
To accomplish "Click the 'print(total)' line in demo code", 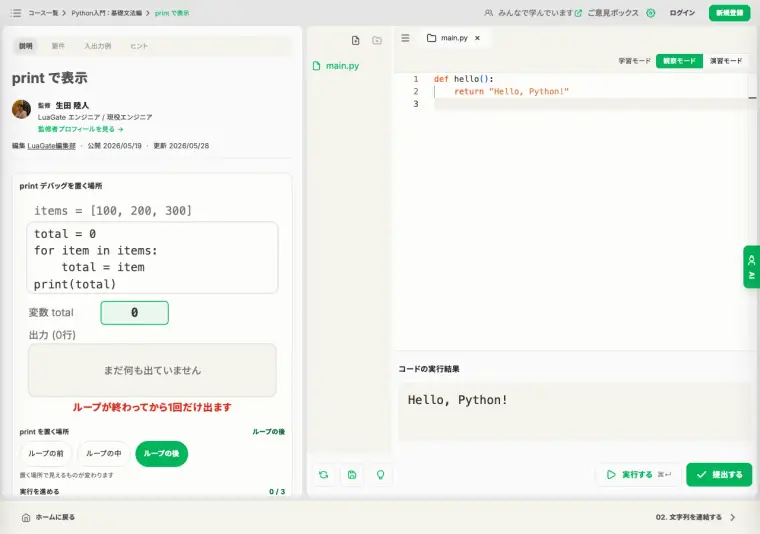I will tap(75, 284).
